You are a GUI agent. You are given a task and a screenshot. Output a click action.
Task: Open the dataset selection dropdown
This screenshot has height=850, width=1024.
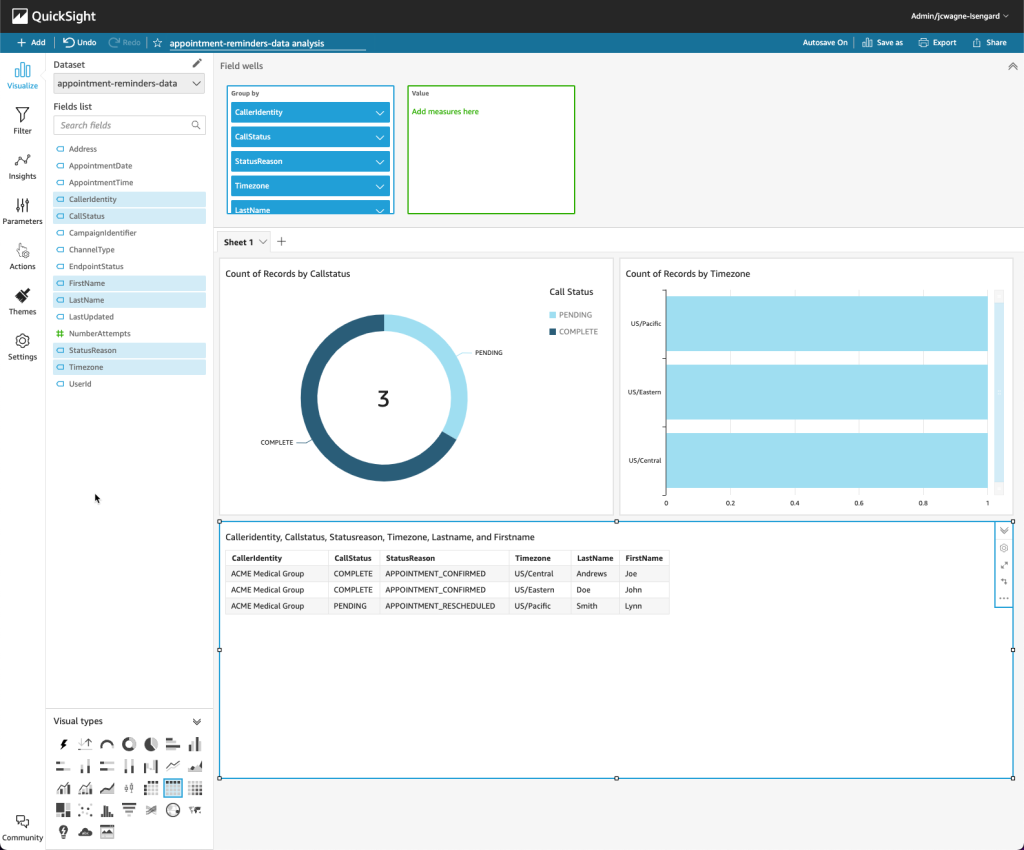128,84
